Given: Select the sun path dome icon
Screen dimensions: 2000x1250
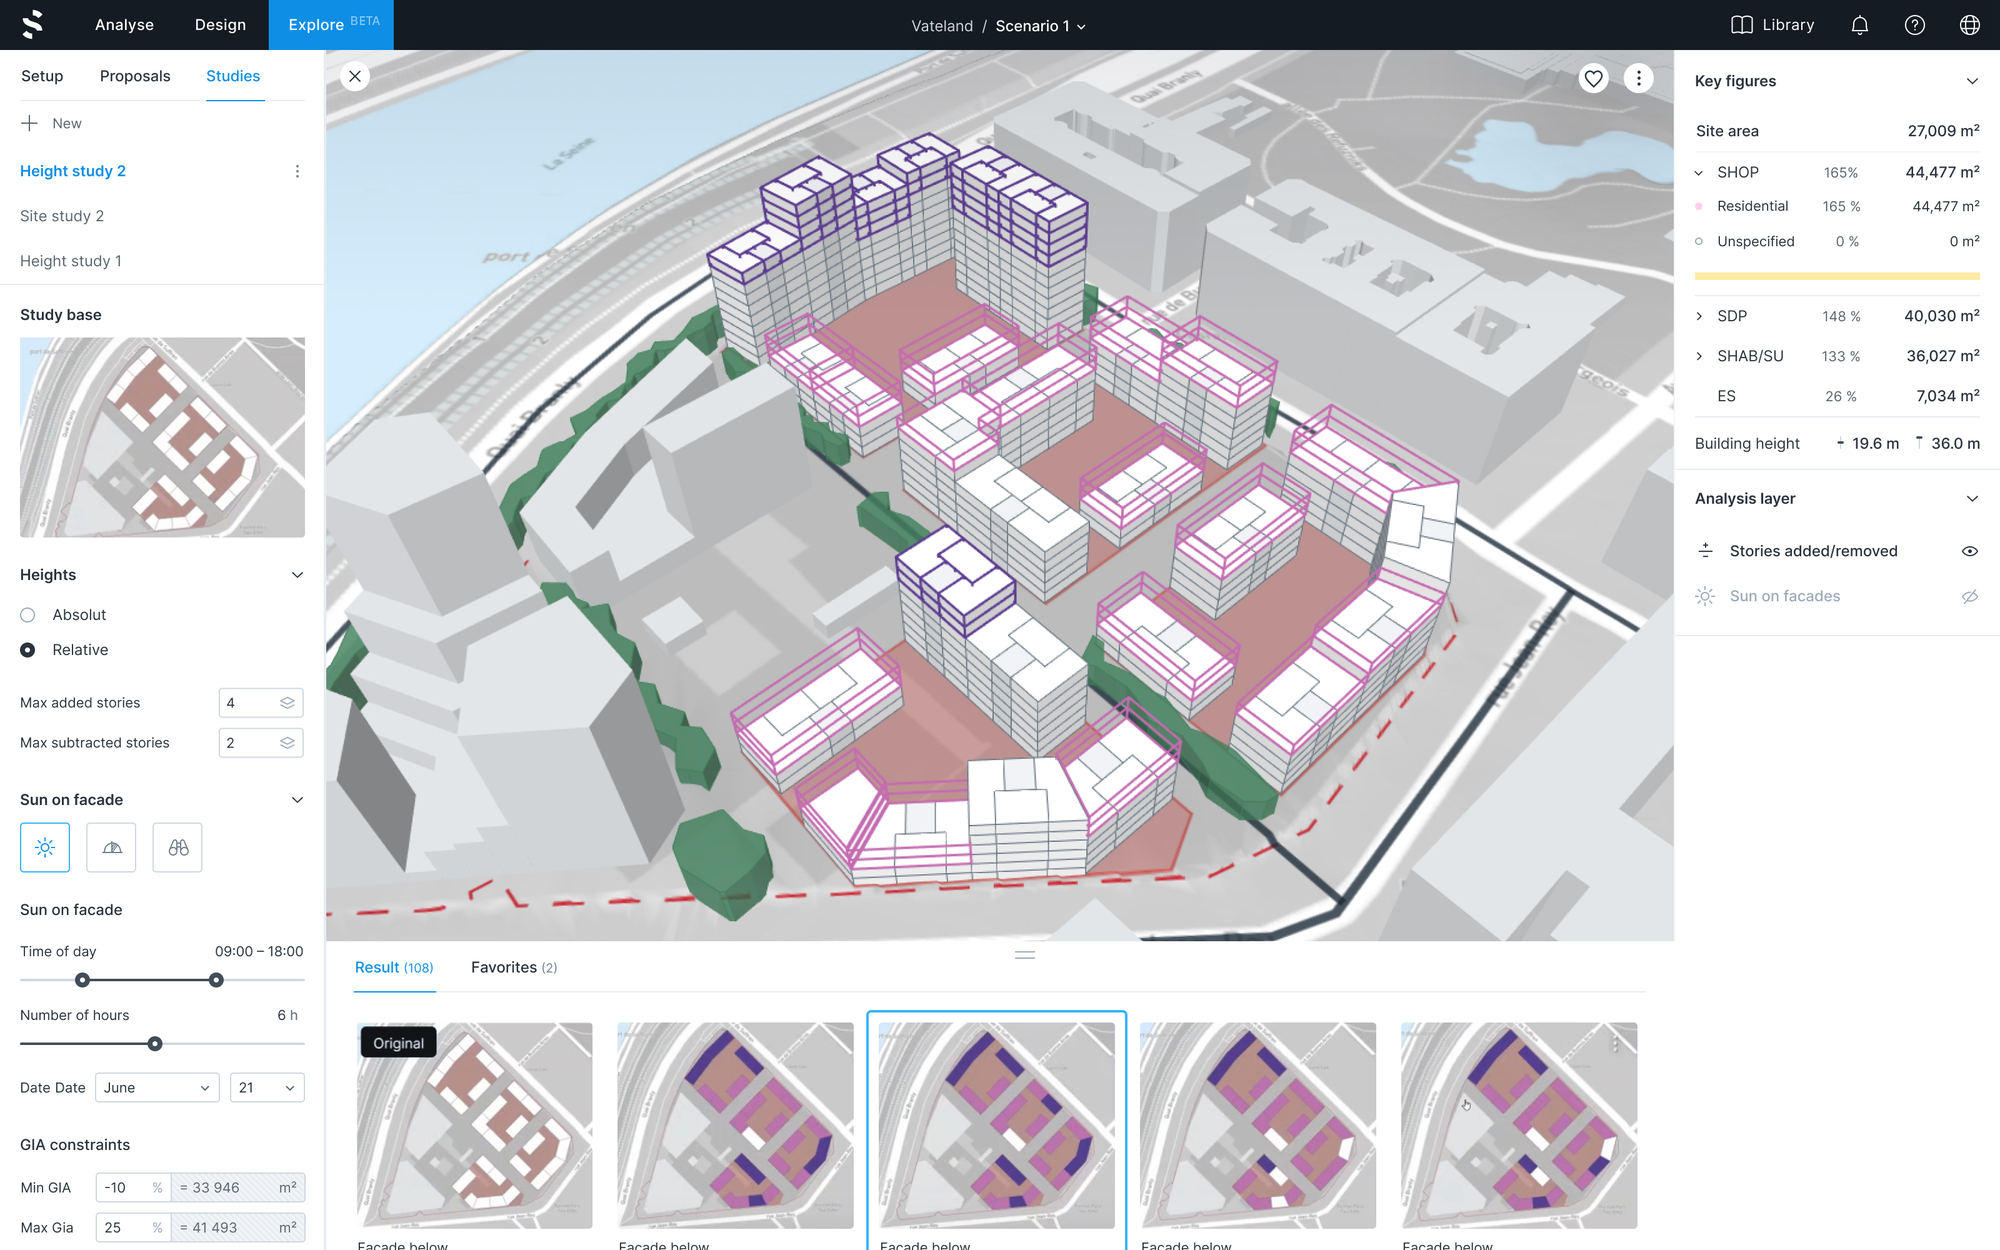Looking at the screenshot, I should point(110,847).
